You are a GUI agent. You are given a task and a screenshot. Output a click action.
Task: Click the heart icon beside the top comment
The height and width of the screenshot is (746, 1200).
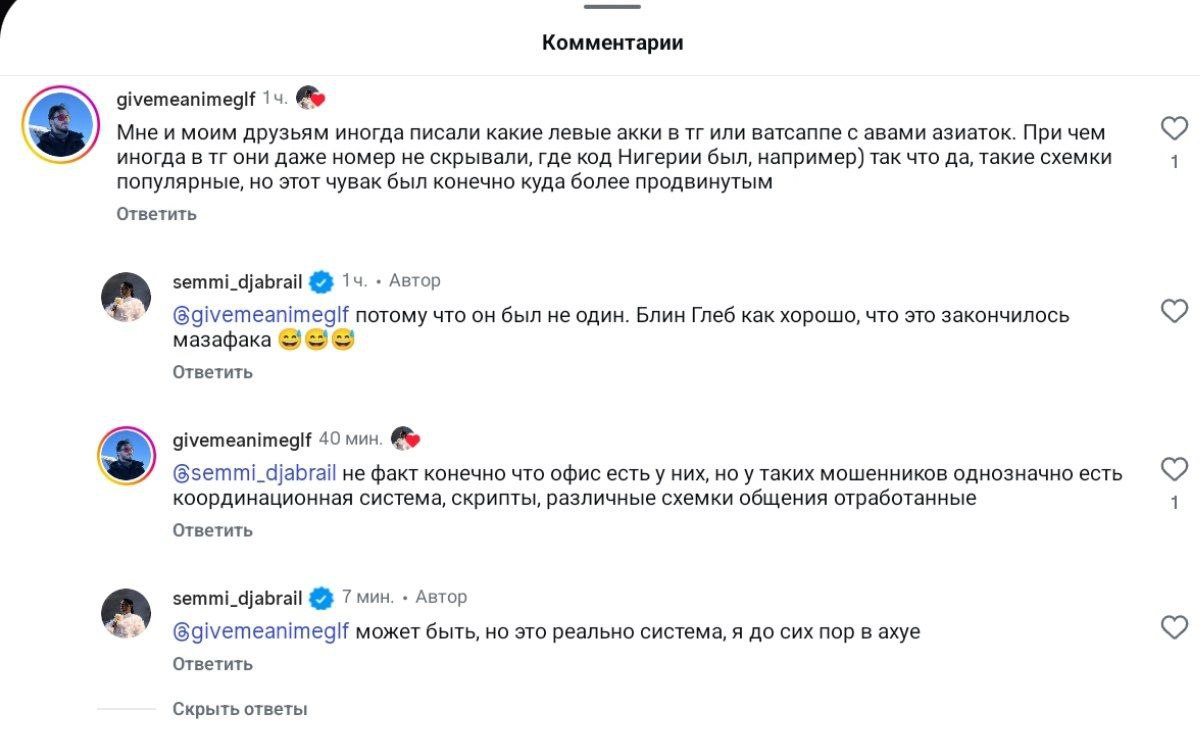[x=1173, y=128]
